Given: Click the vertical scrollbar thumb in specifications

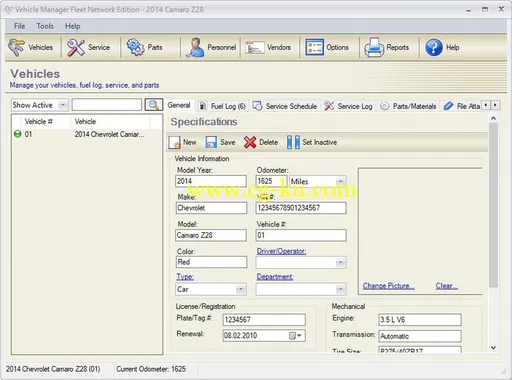Looking at the screenshot, I should 494,205.
